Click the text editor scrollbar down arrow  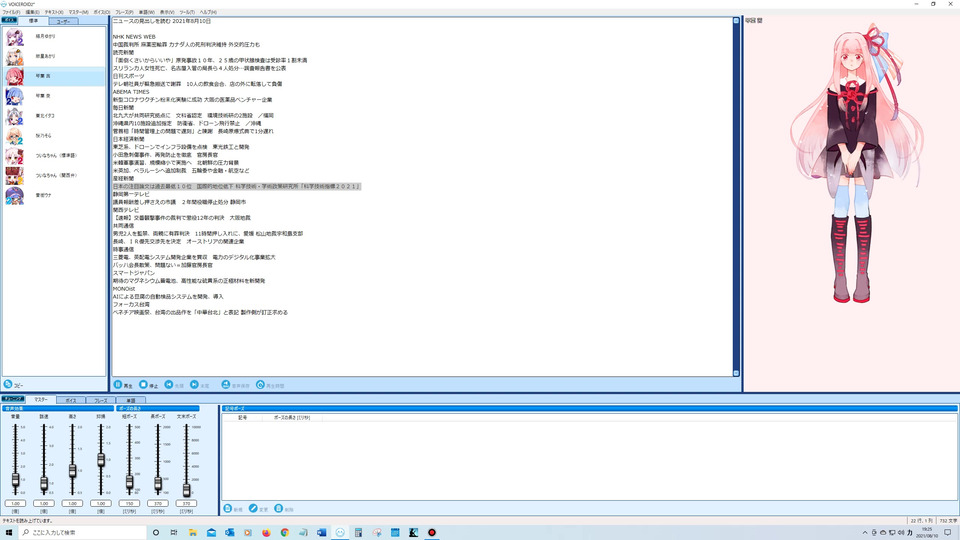(736, 373)
